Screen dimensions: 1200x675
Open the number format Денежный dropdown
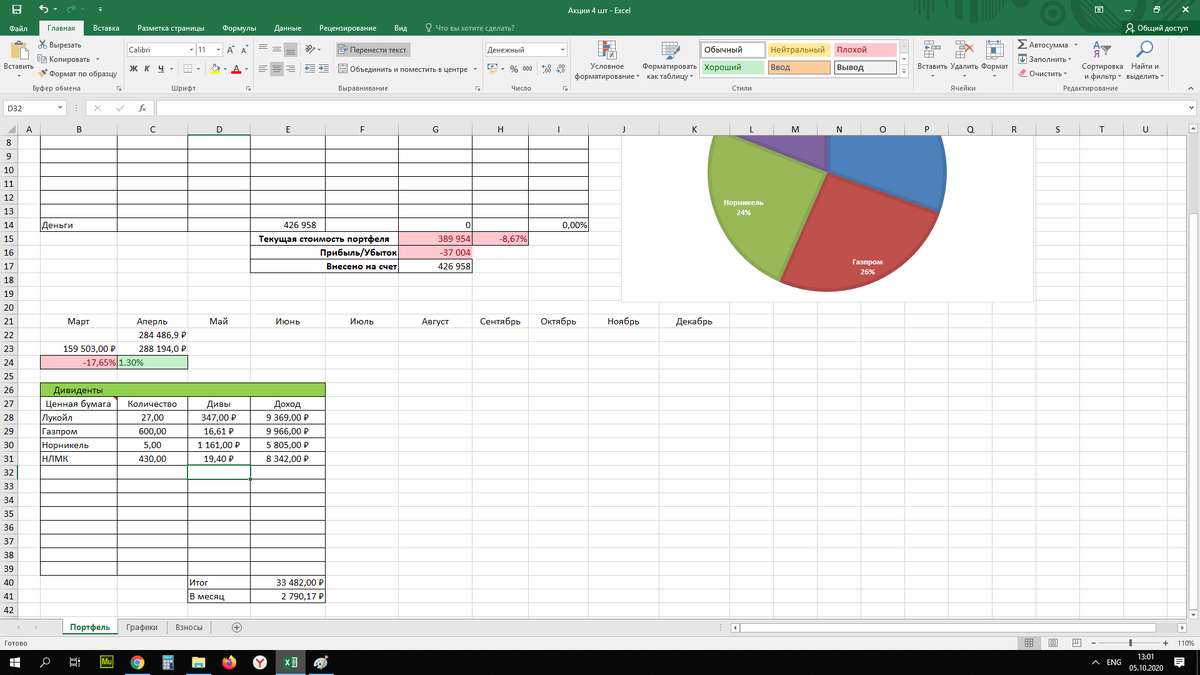point(563,49)
